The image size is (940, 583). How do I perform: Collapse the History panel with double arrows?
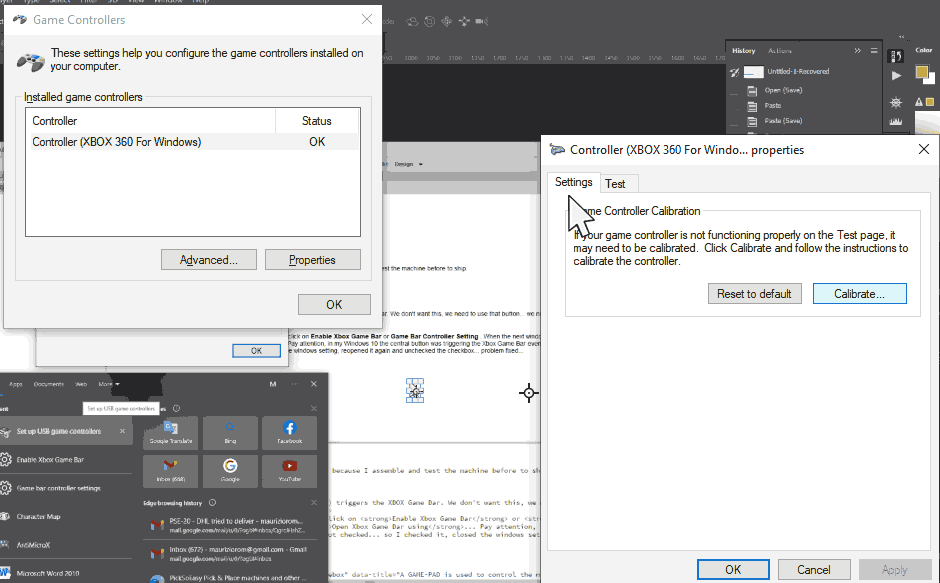[857, 50]
